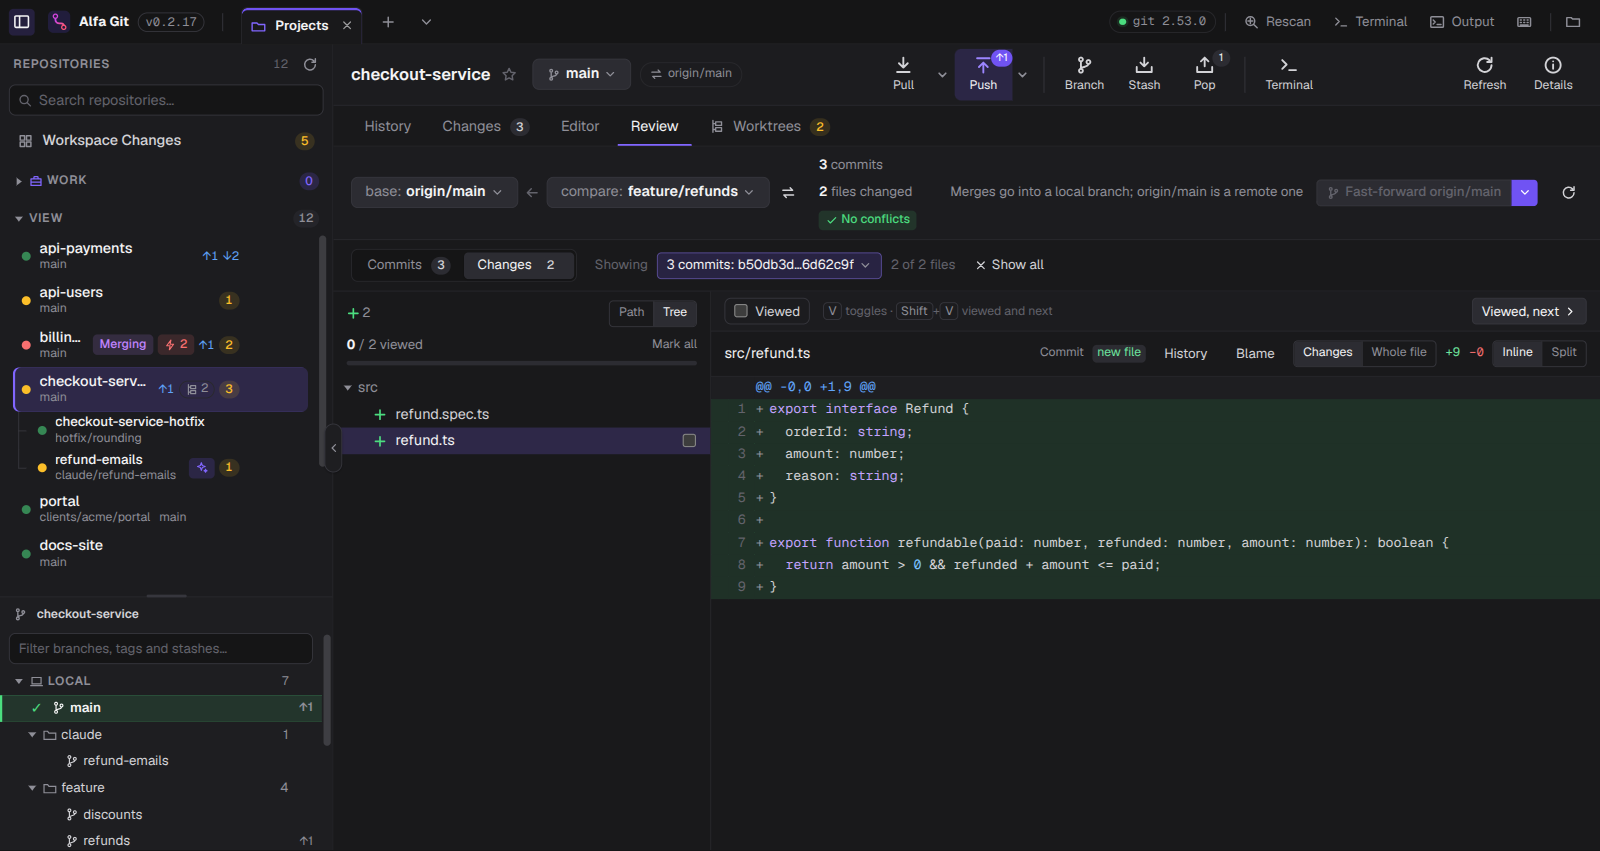Click the Pull toolbar icon
Screen dimensions: 1600x851
click(x=903, y=74)
